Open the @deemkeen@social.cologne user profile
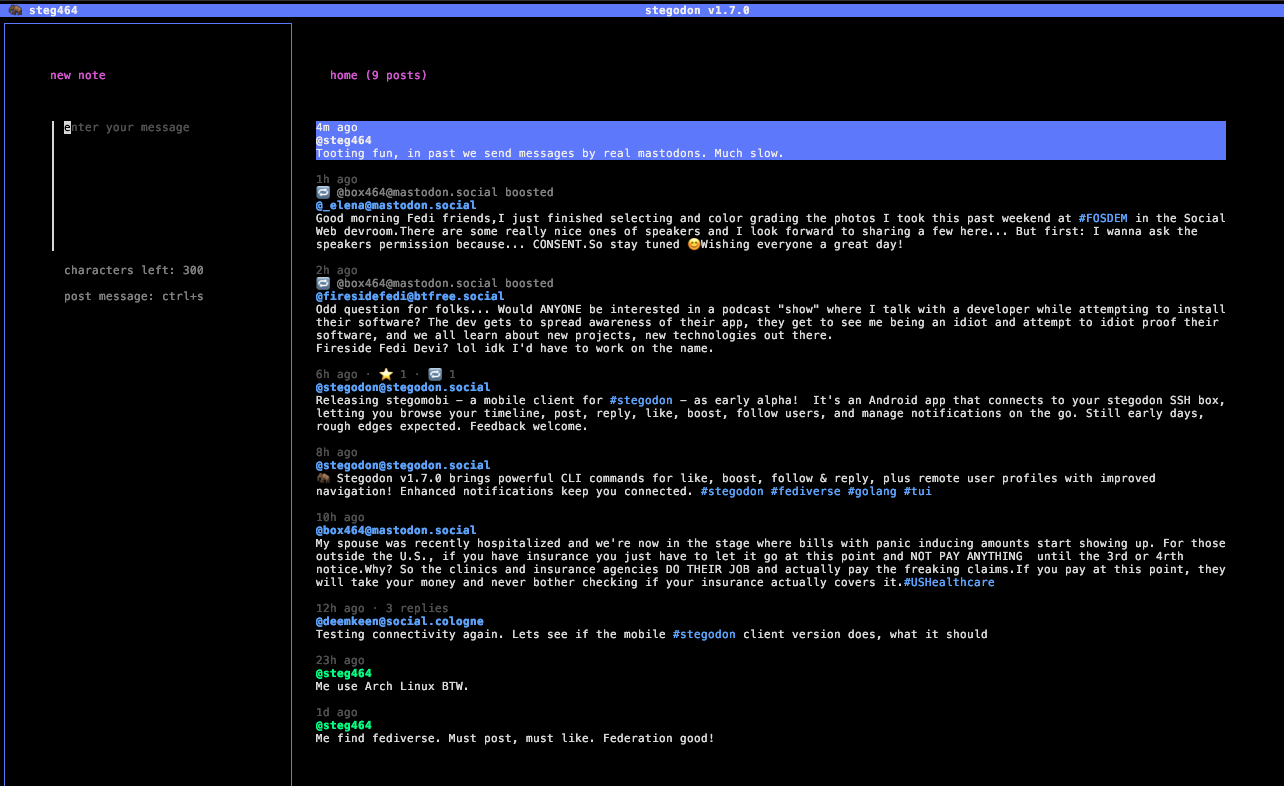 (x=399, y=621)
